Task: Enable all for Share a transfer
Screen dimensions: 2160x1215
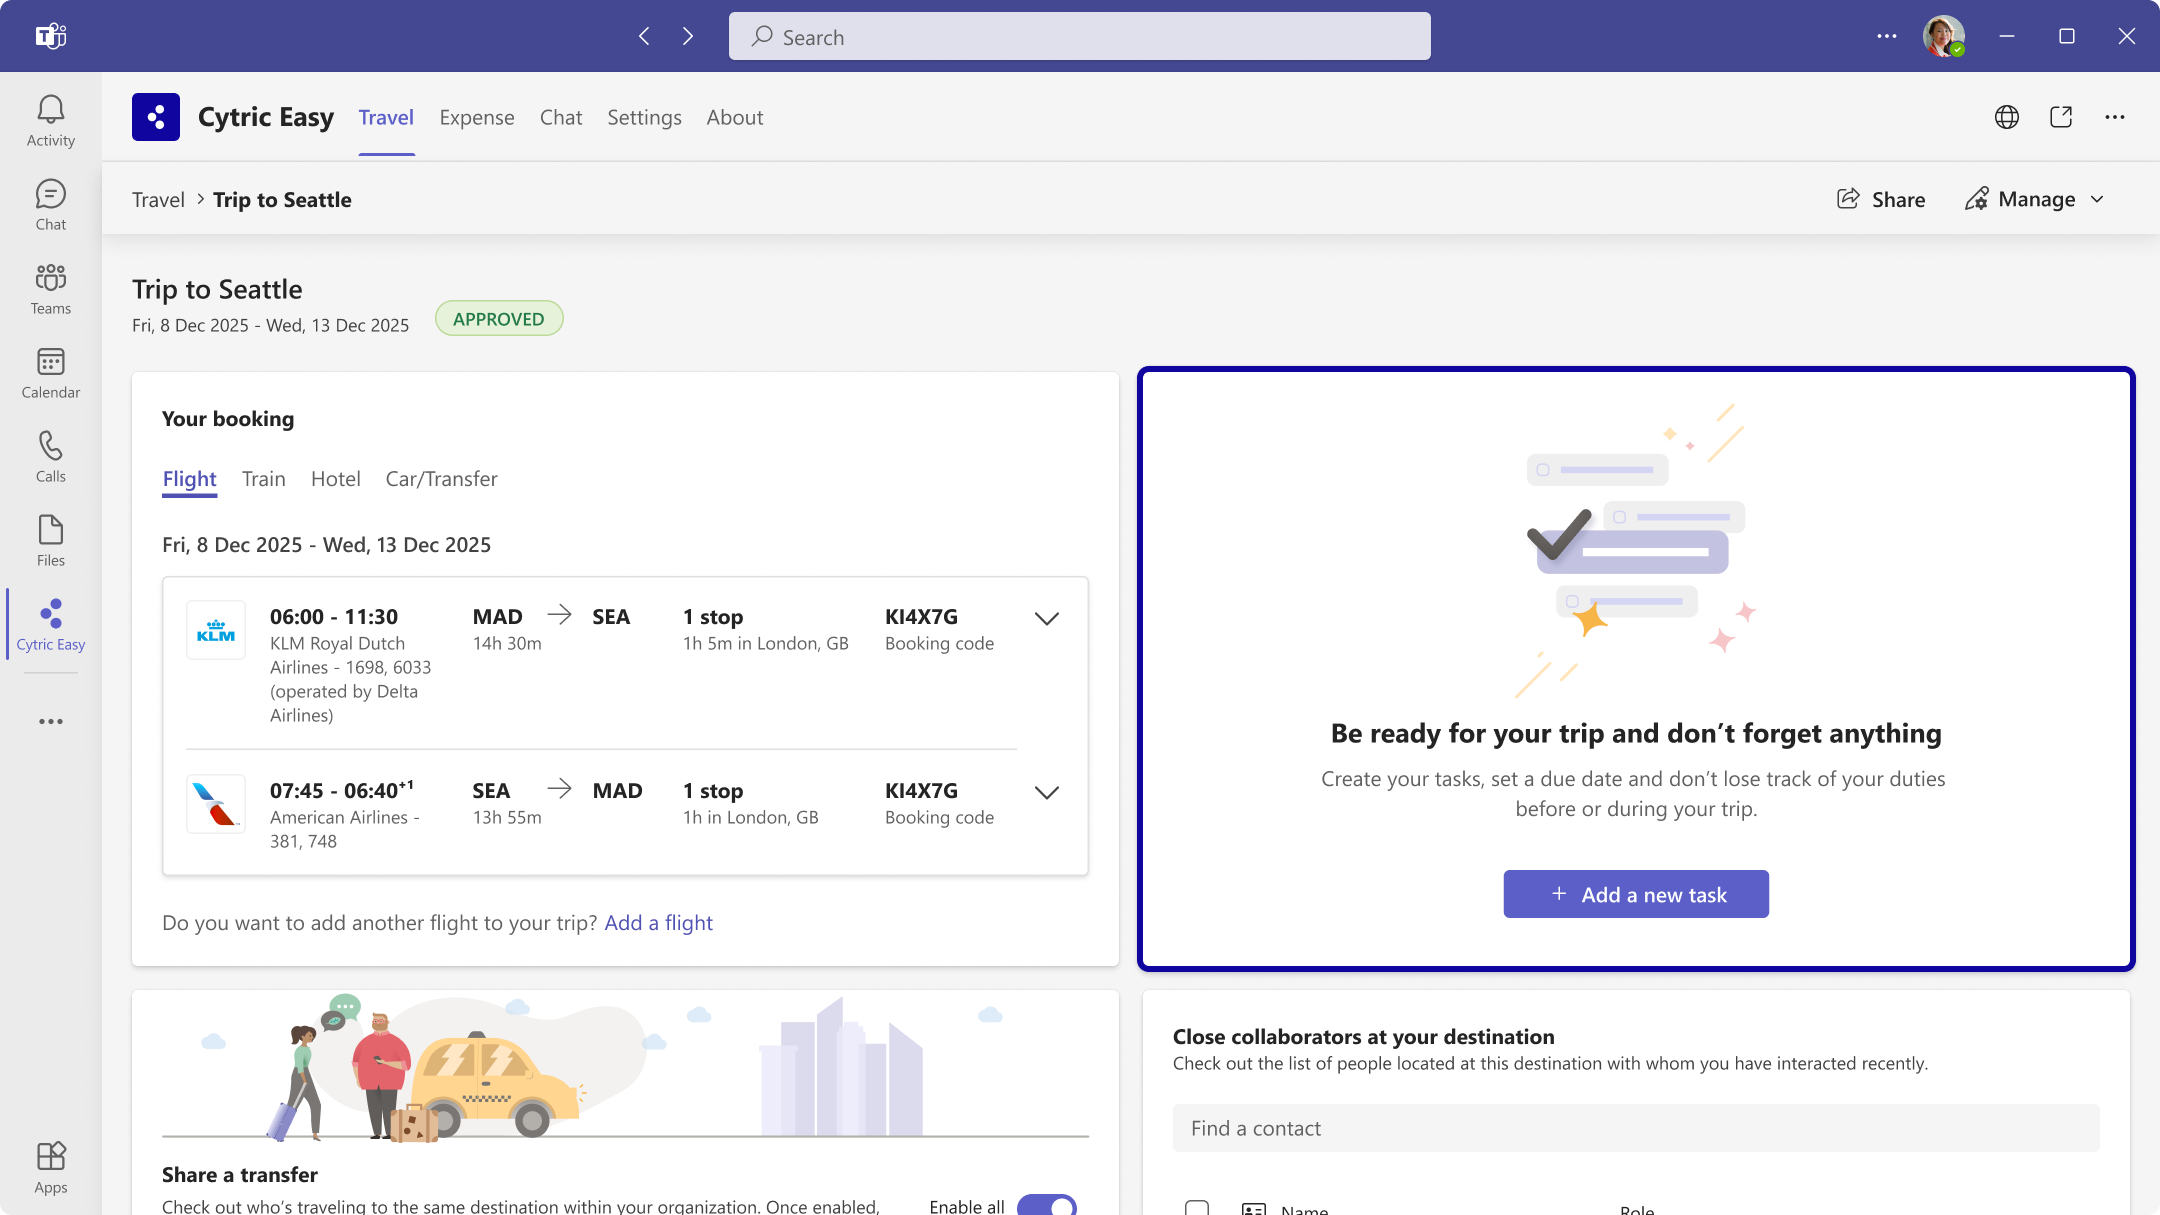Action: click(1046, 1205)
